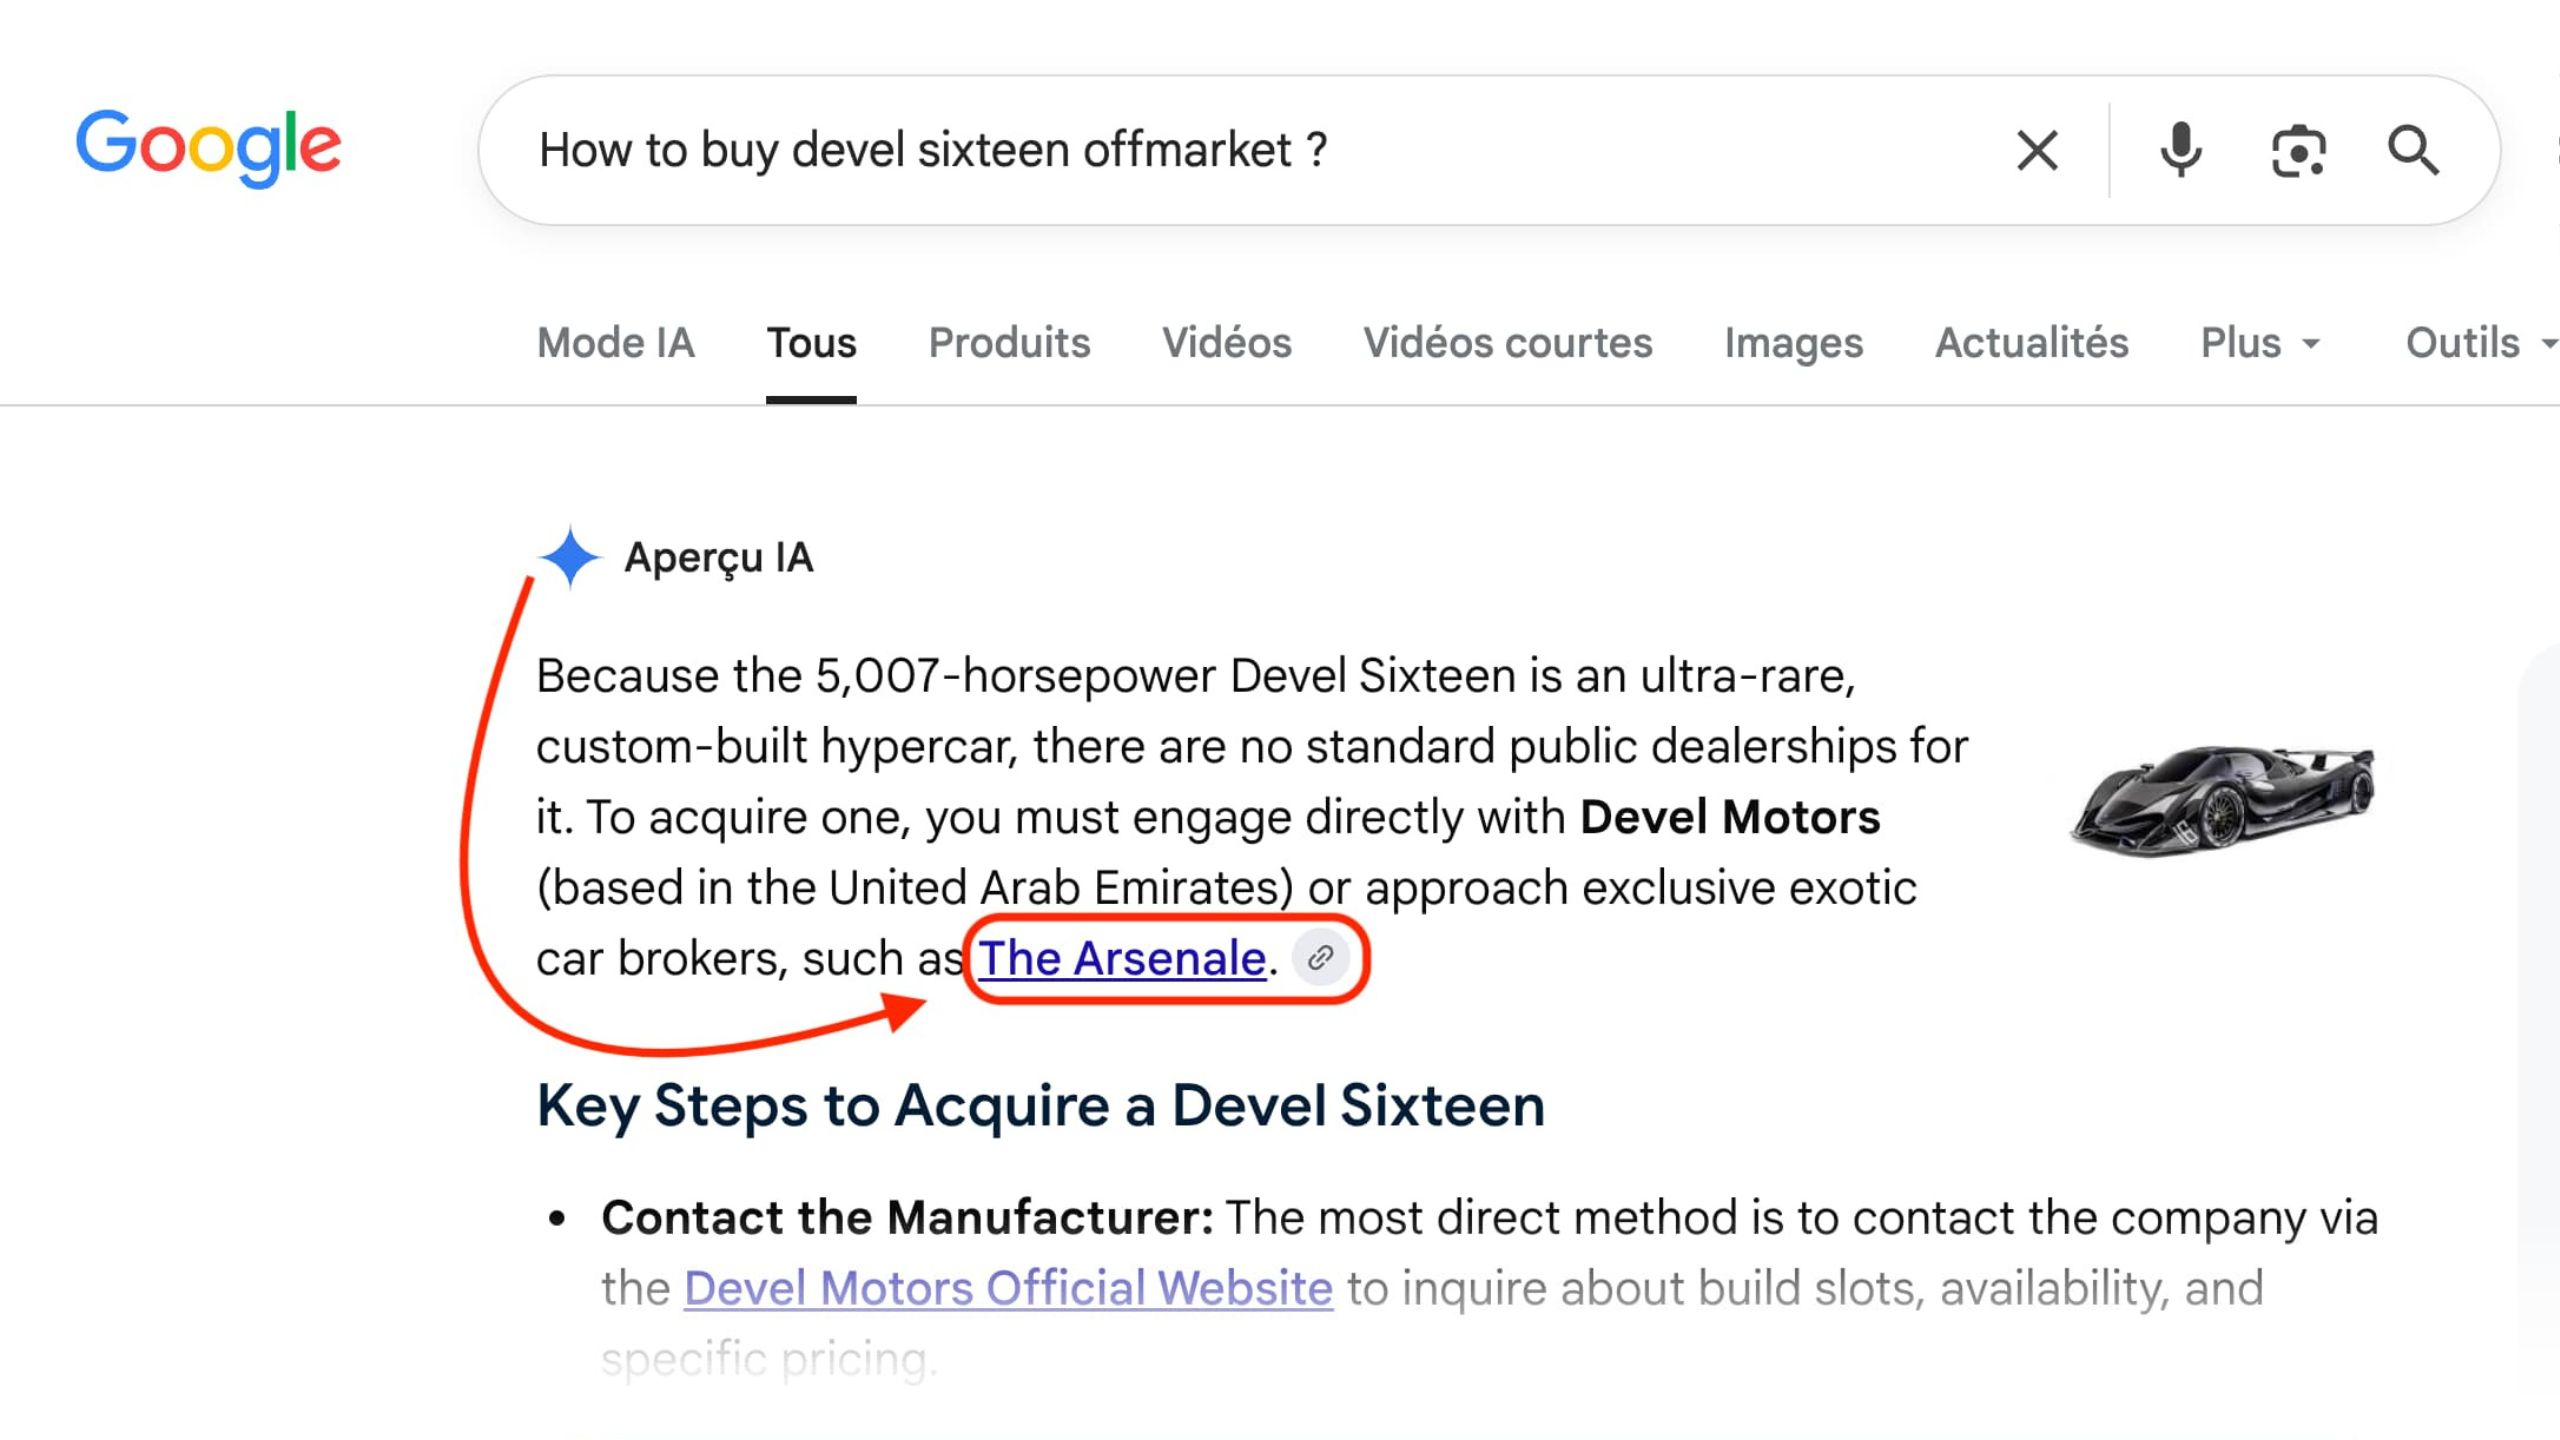Image resolution: width=2560 pixels, height=1440 pixels.
Task: Follow the Devel Motors Official Website link
Action: click(1008, 1288)
